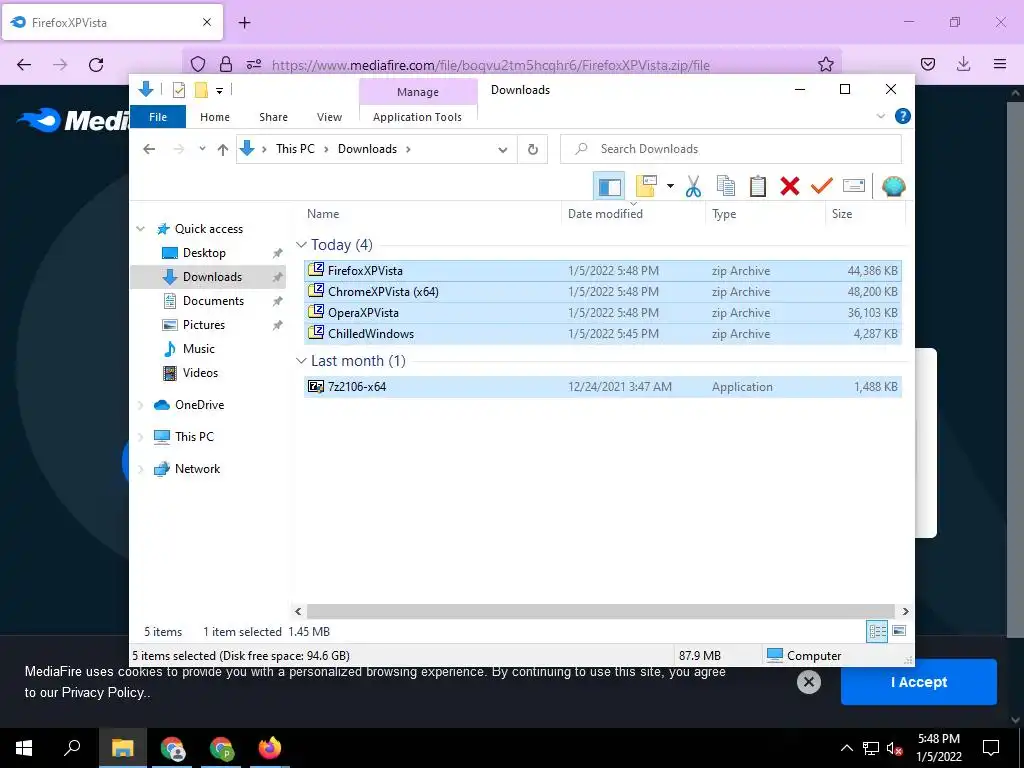
Task: Select the Manage contextual tab
Action: point(418,92)
